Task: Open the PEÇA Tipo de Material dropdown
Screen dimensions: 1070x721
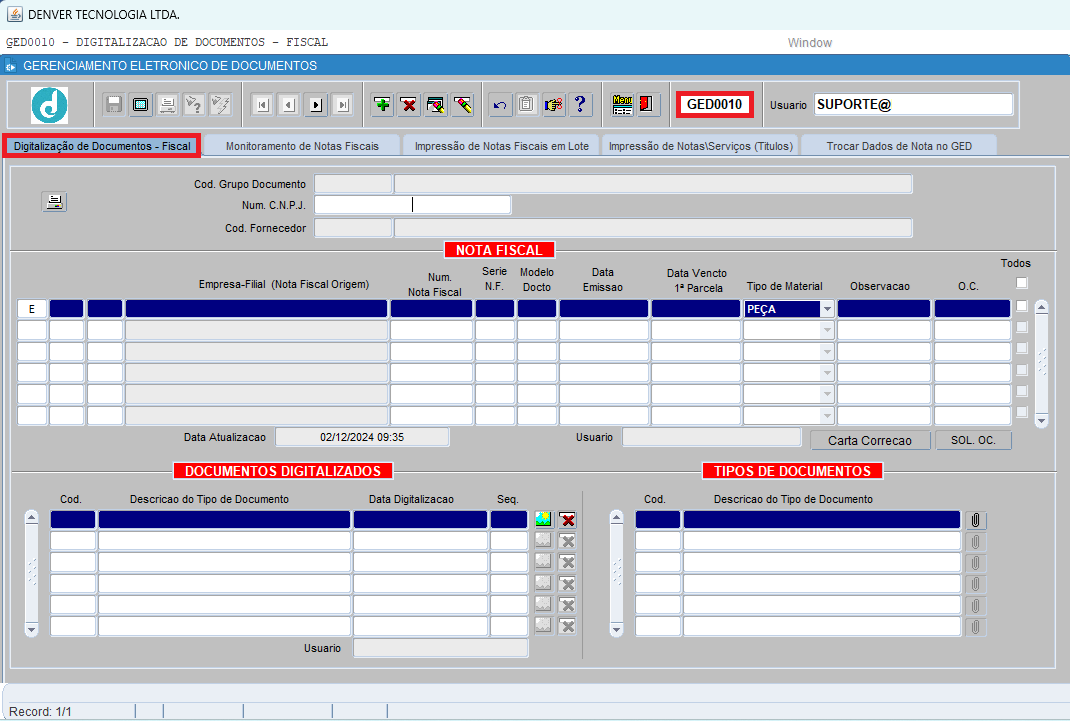Action: 827,309
